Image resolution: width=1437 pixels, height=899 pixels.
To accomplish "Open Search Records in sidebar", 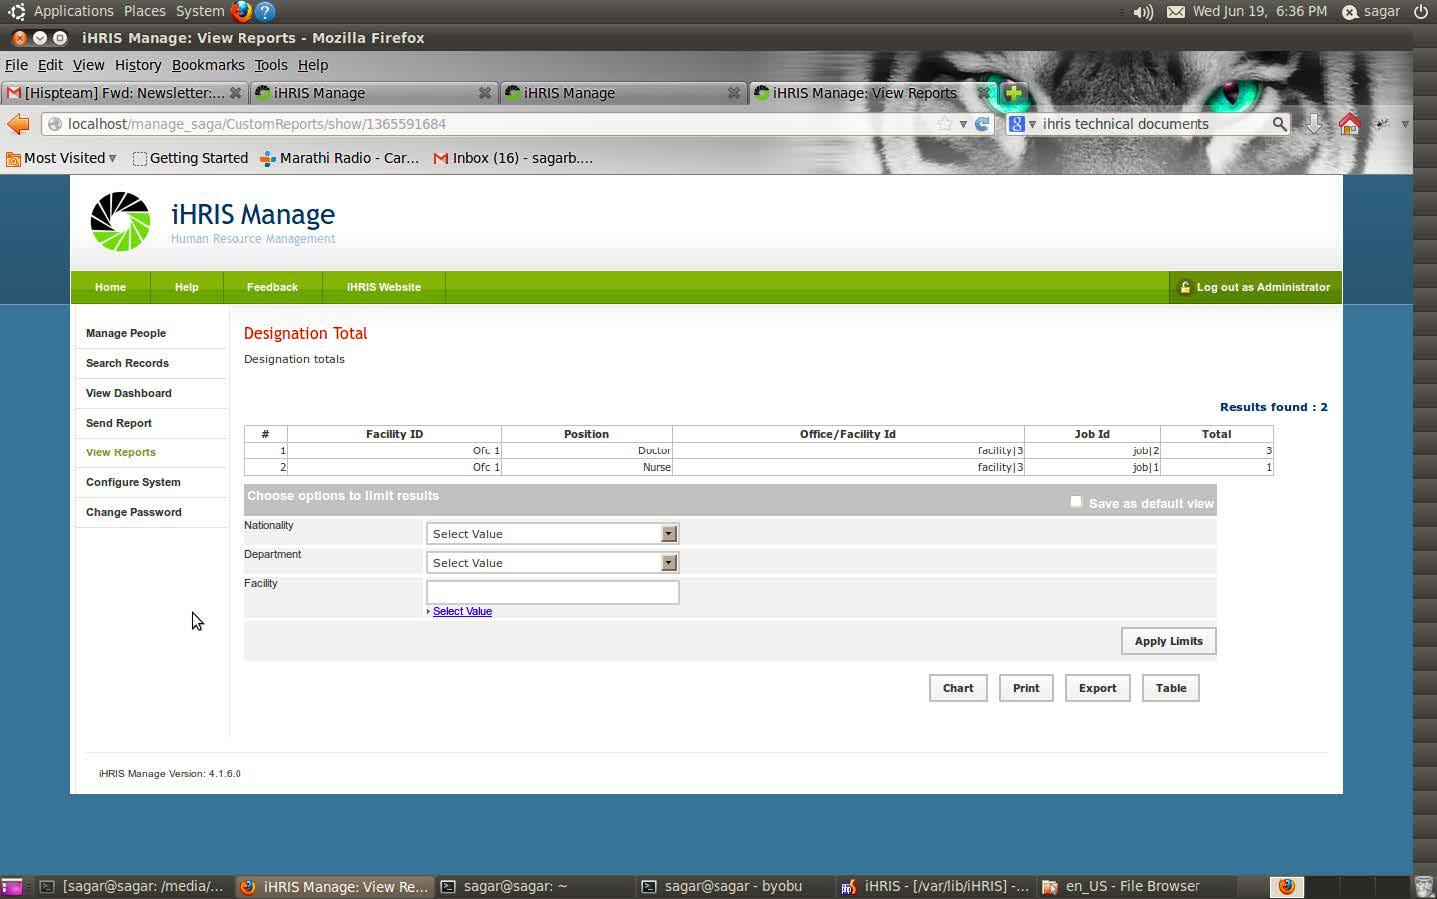I will 127,363.
